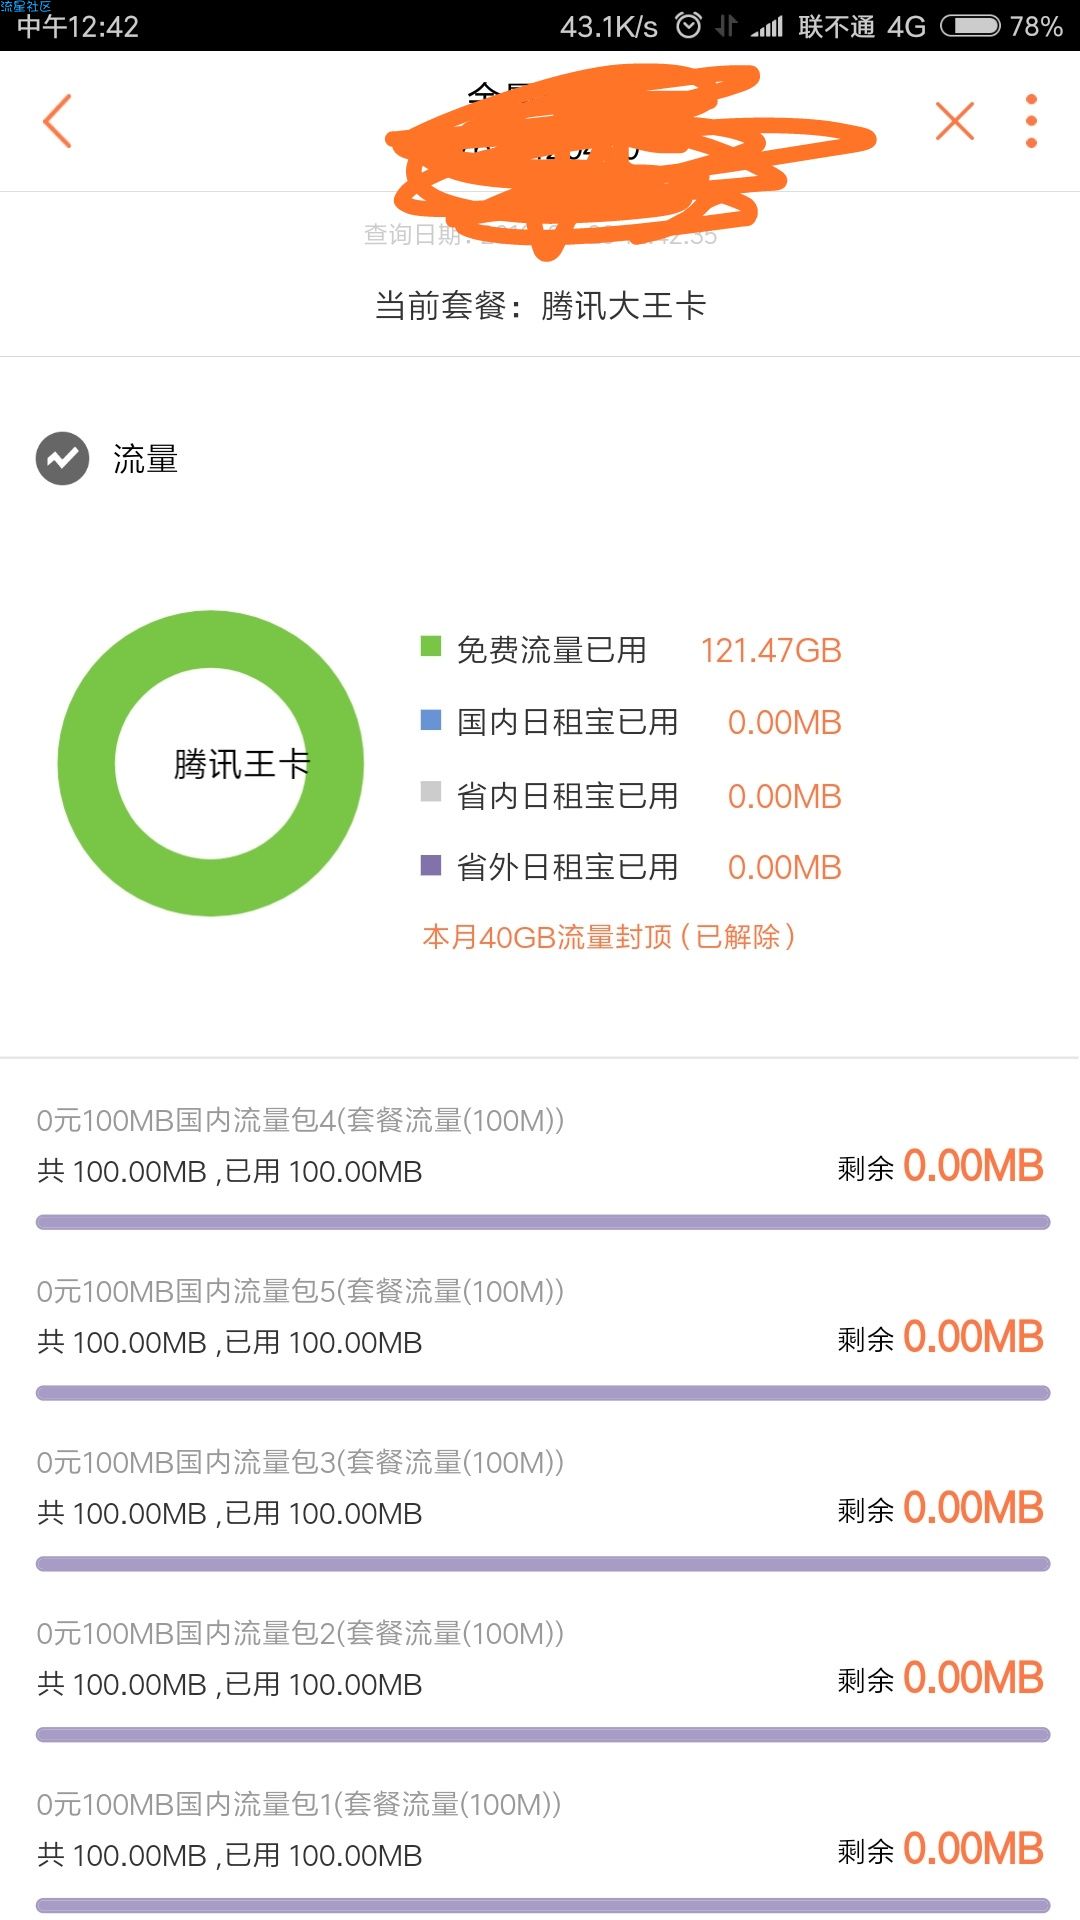This screenshot has height=1920, width=1080.
Task: Click 流量包1 remaining 0.00MB value
Action: [972, 1849]
